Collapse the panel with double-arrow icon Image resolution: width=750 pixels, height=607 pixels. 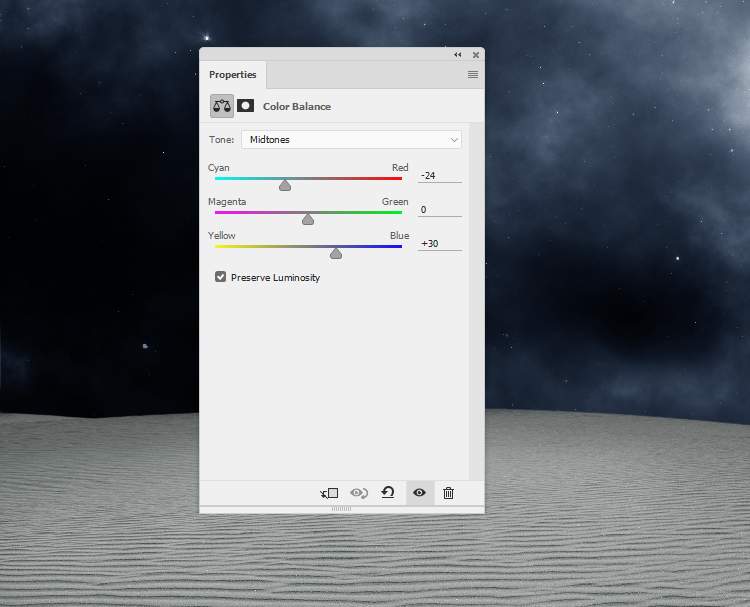[x=458, y=55]
